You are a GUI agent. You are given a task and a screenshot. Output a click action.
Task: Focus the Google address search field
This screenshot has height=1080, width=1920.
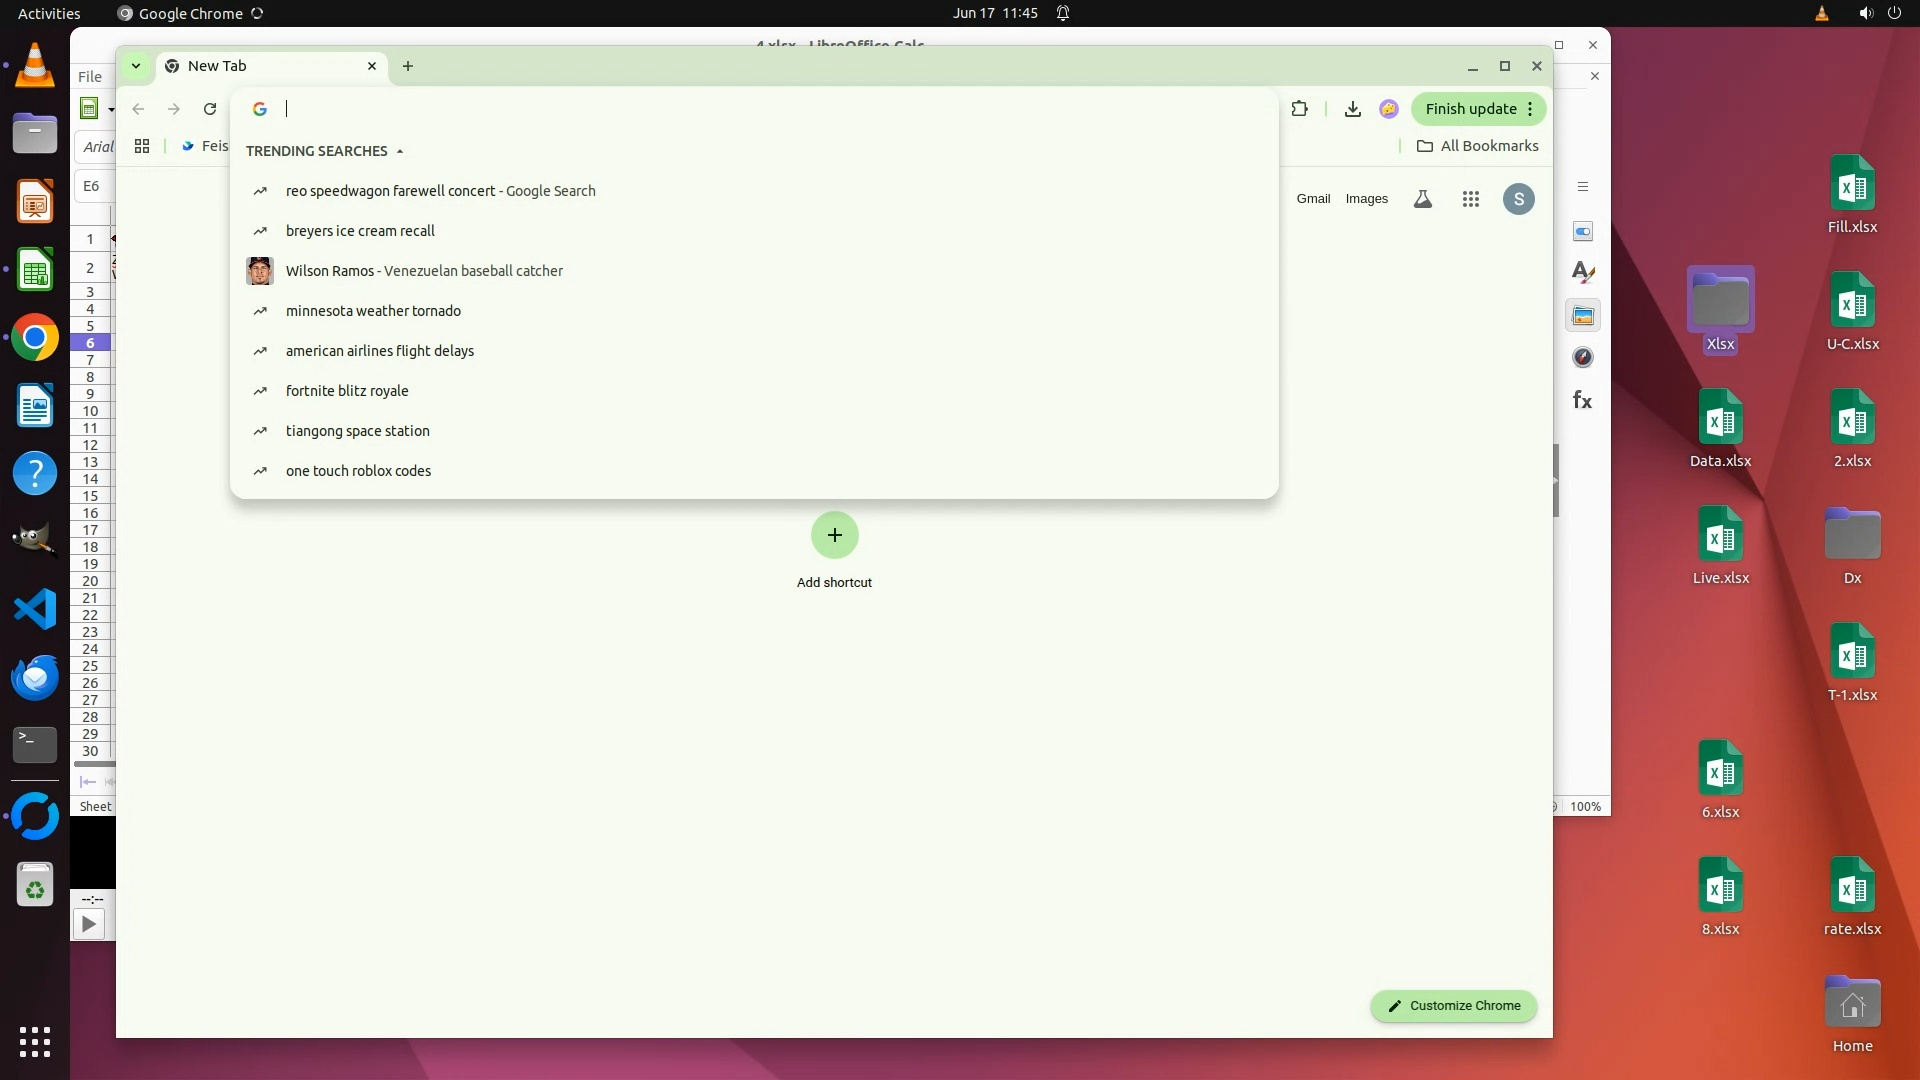760,109
